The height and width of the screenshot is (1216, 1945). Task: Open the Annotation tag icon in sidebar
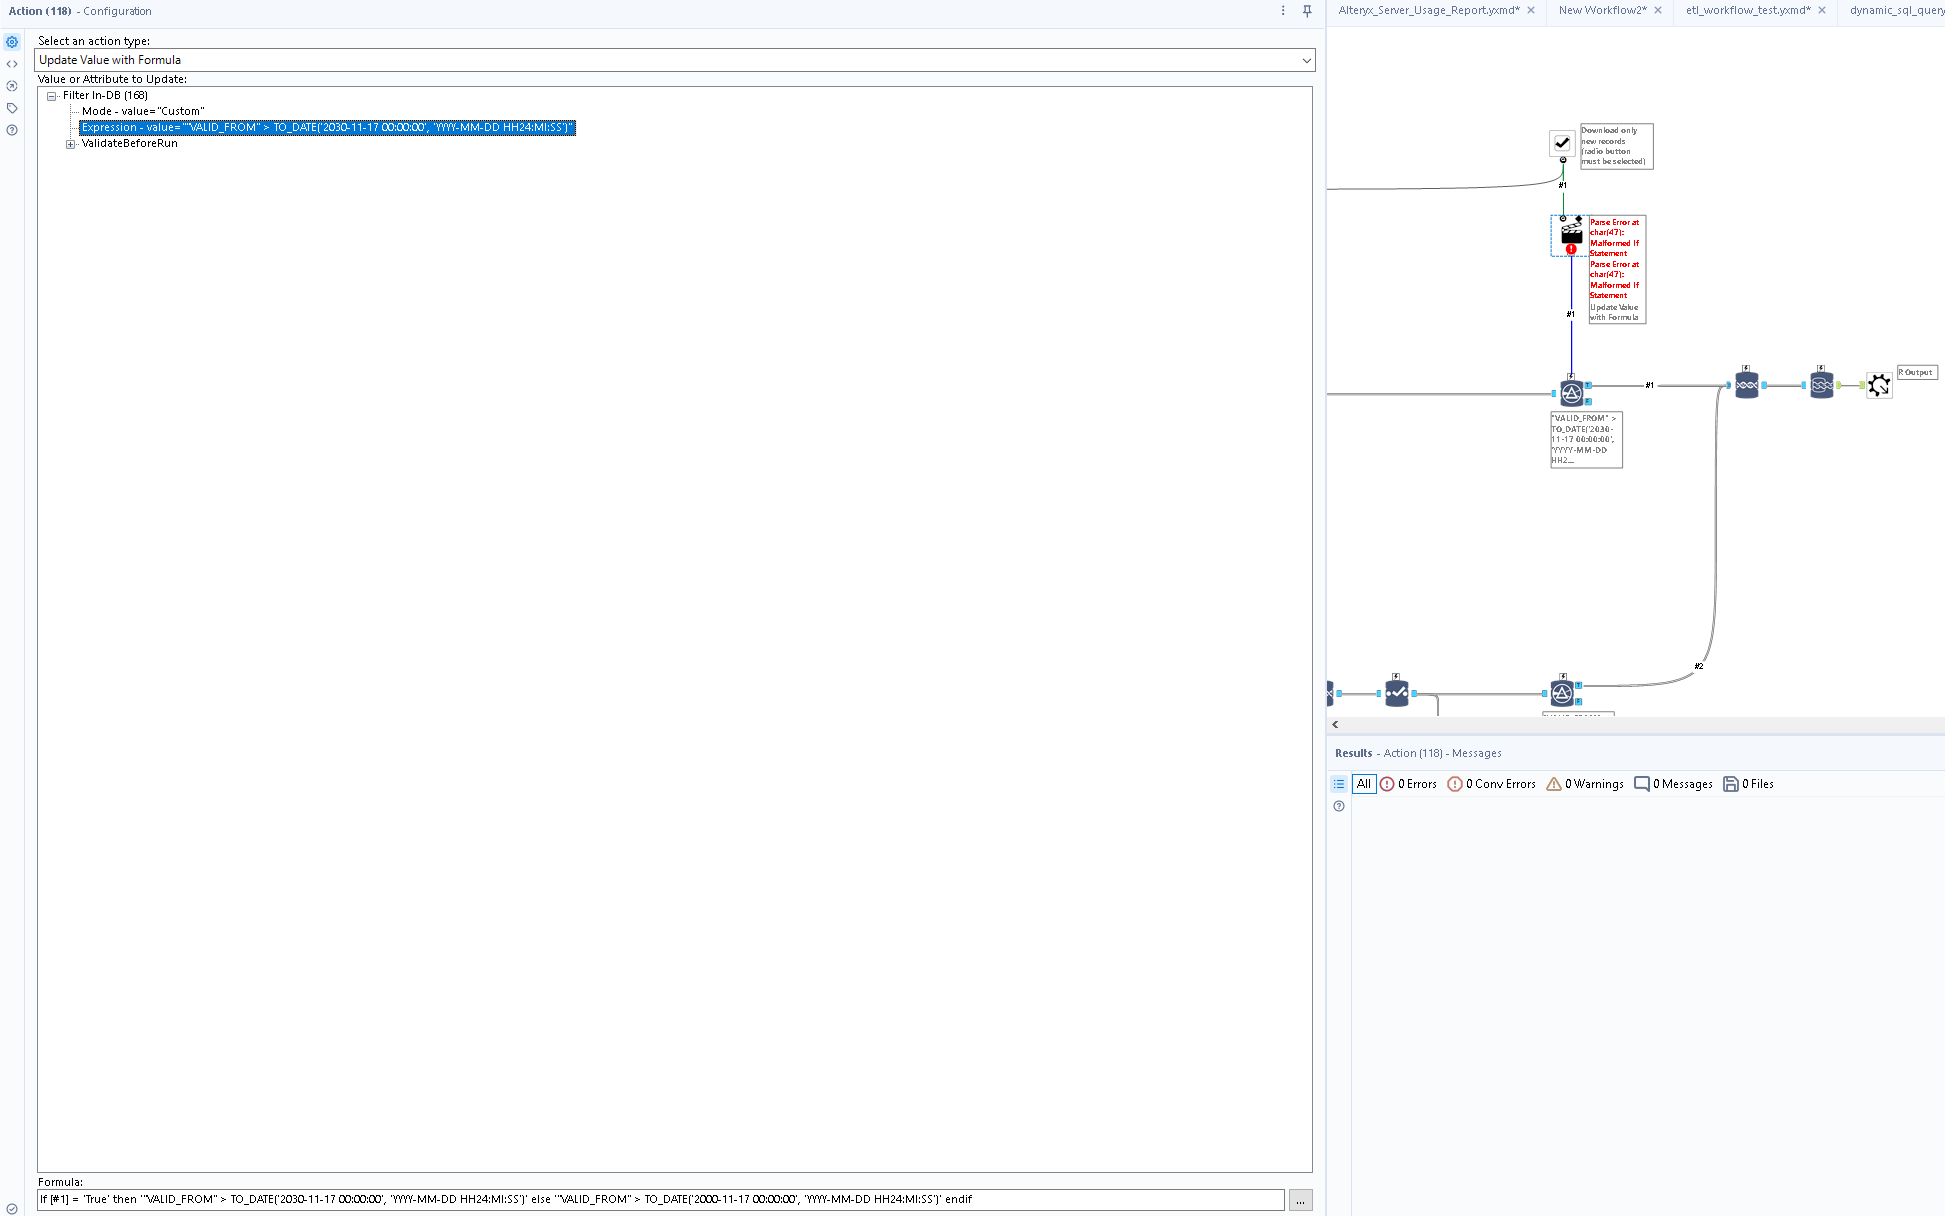(x=12, y=108)
